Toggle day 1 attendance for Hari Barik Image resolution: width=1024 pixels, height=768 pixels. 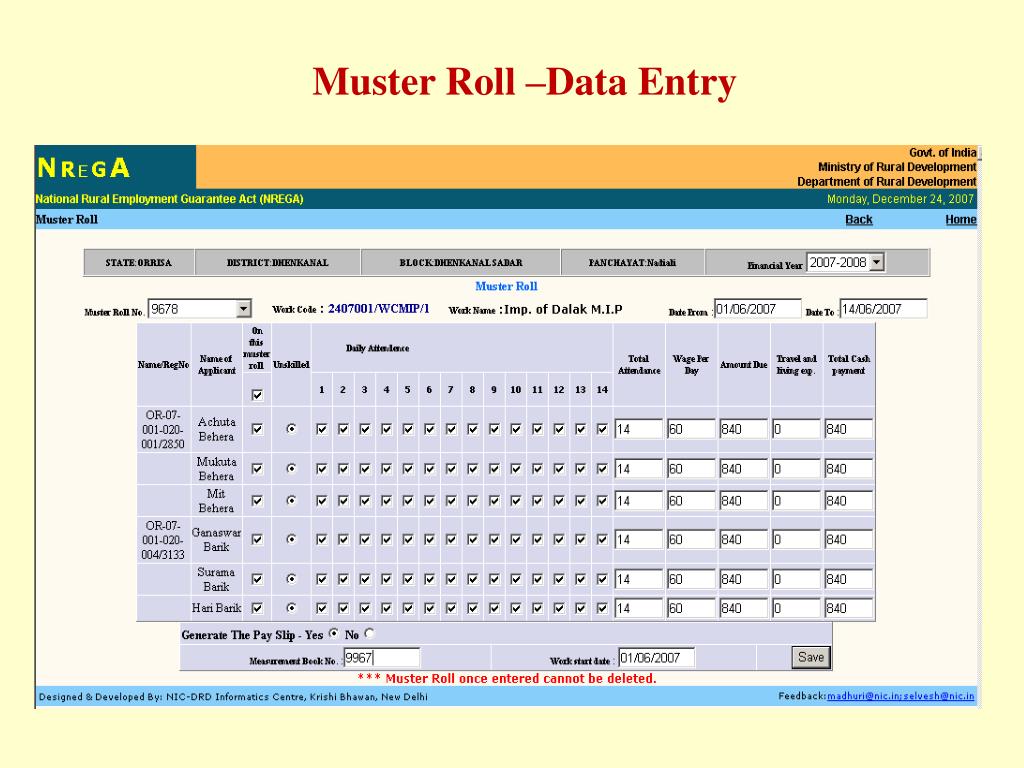[x=321, y=608]
